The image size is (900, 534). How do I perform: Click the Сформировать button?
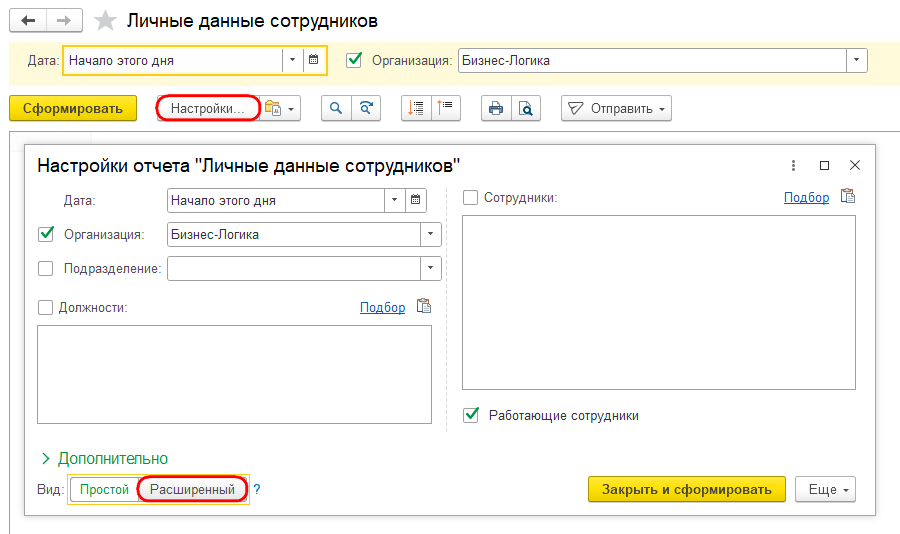[x=73, y=109]
